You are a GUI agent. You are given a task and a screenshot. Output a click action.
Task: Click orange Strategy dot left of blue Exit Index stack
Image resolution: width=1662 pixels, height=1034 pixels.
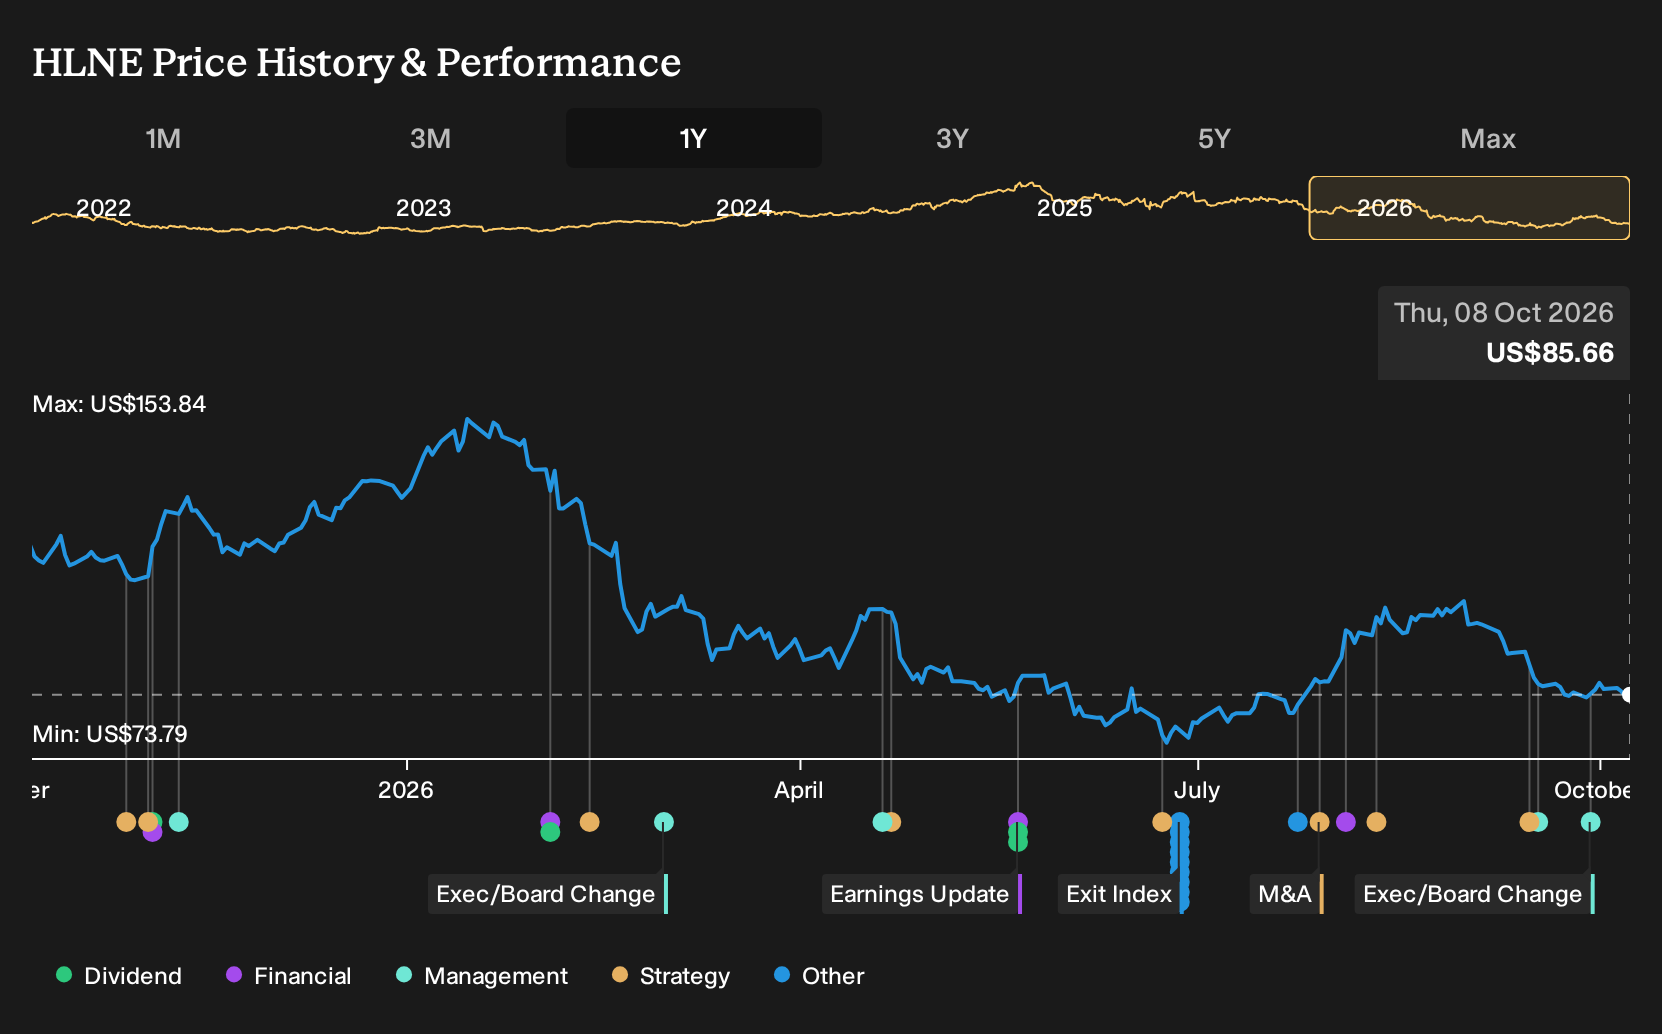pyautogui.click(x=1161, y=822)
